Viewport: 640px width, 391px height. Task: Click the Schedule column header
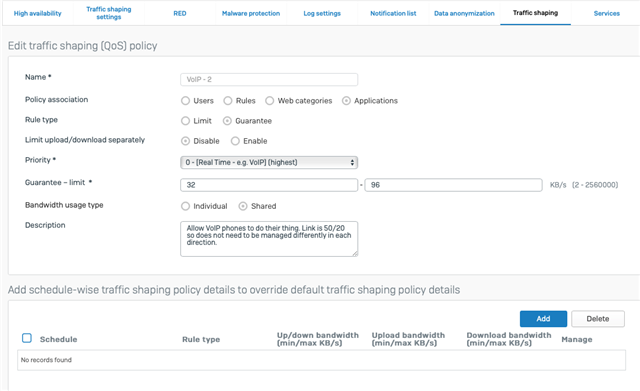point(58,339)
